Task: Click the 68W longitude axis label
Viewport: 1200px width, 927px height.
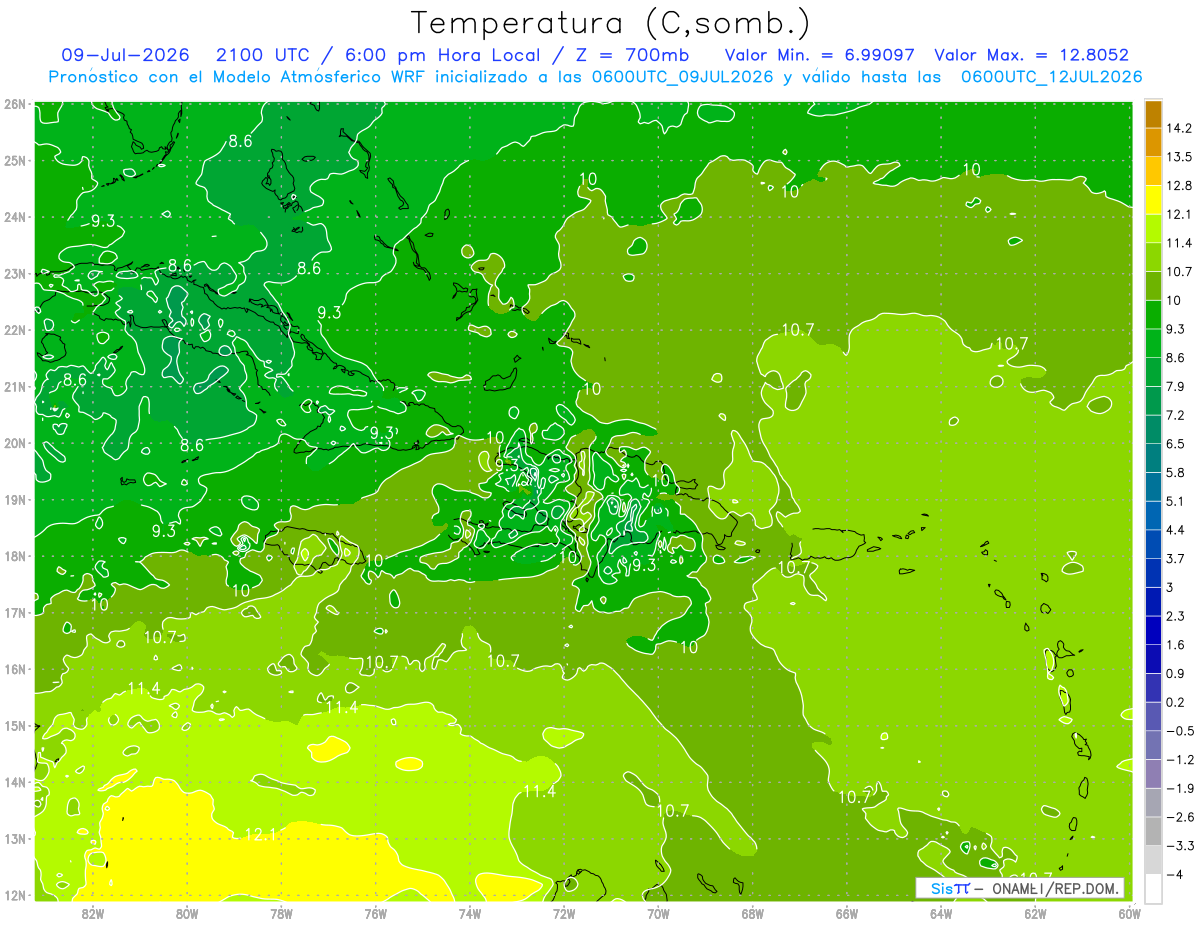Action: tap(753, 912)
